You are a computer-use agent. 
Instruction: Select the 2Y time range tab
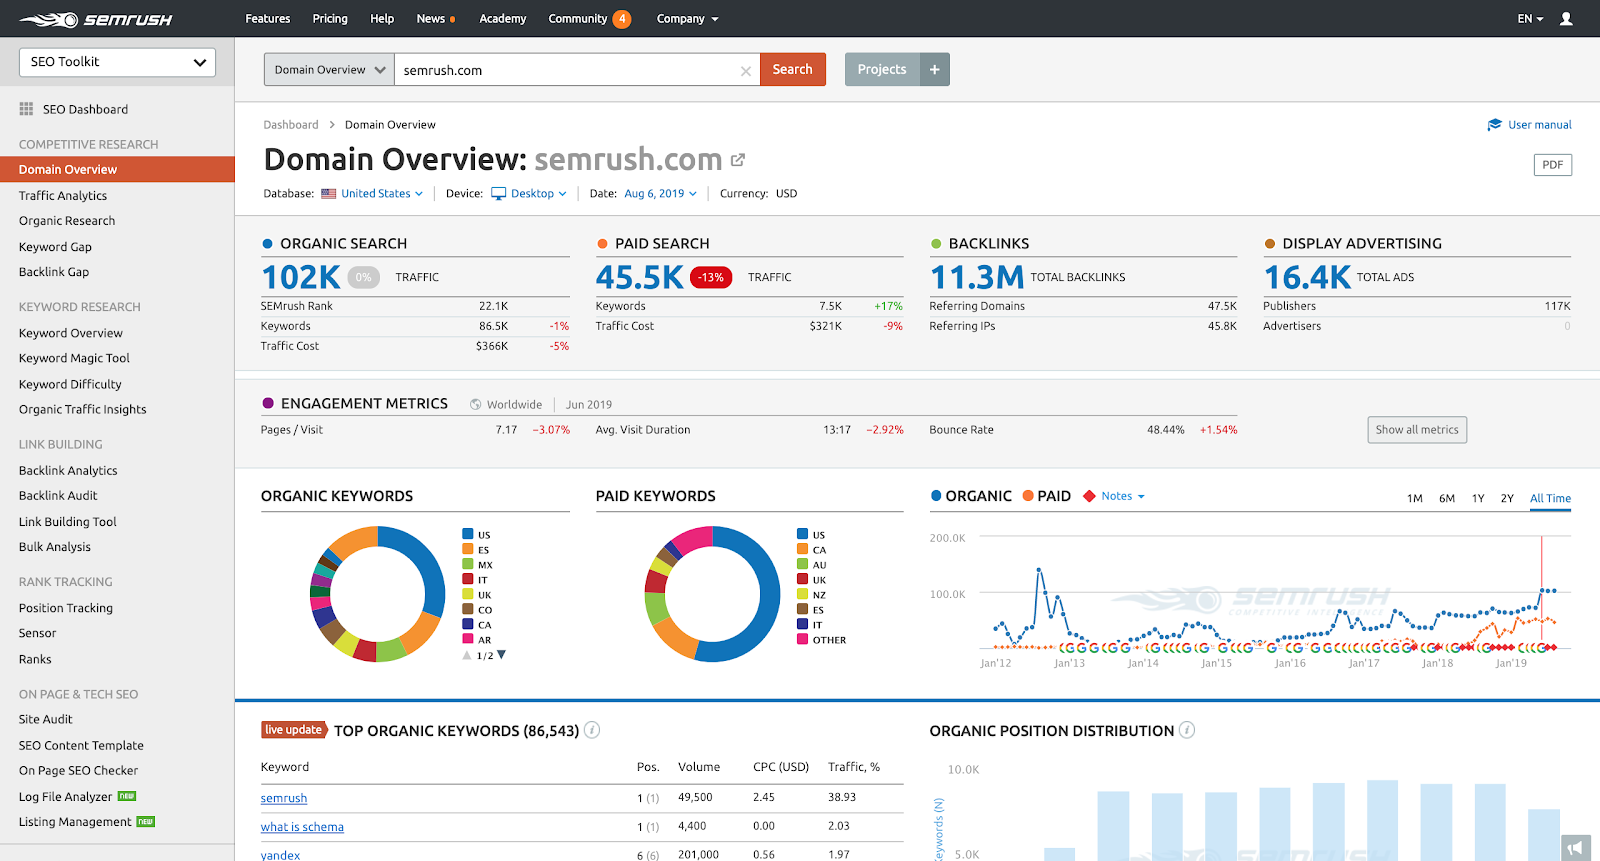(x=1507, y=498)
